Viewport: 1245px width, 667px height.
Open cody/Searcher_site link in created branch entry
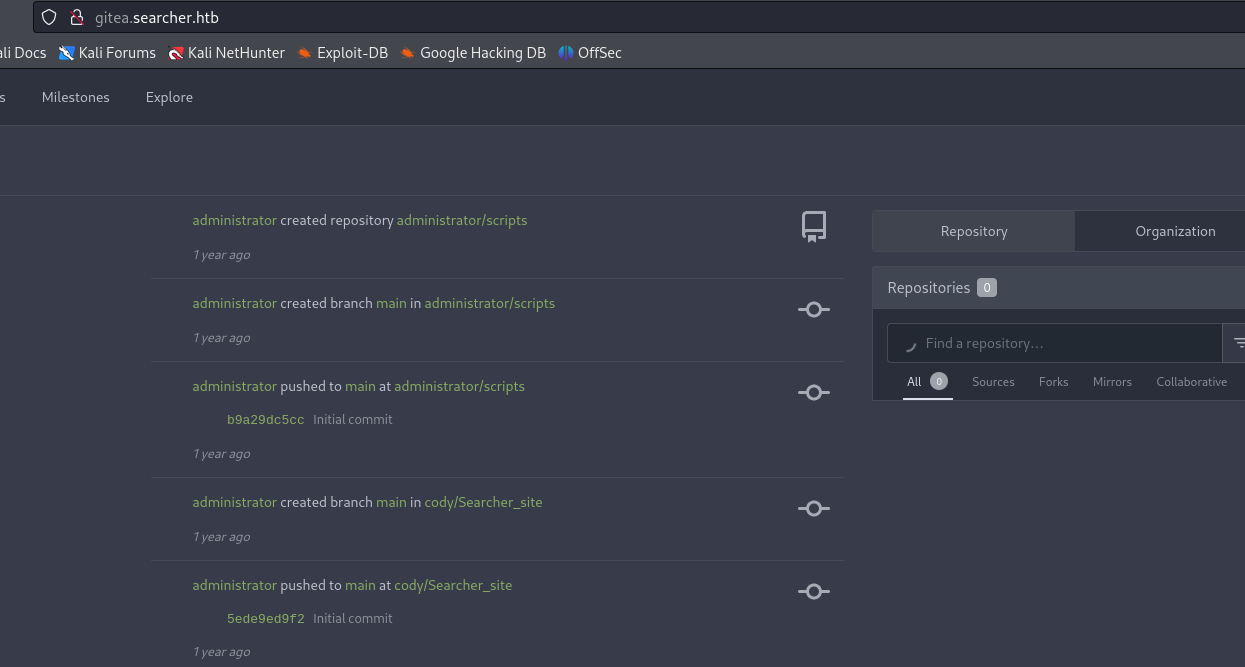pyautogui.click(x=484, y=502)
